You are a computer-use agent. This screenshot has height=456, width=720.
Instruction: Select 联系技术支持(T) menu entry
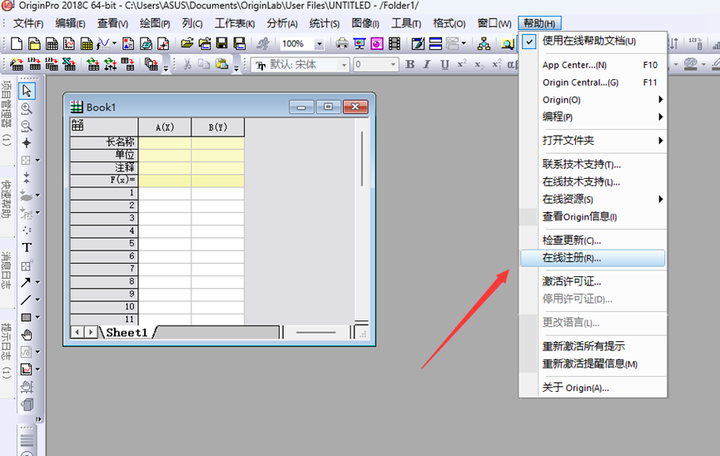point(592,164)
